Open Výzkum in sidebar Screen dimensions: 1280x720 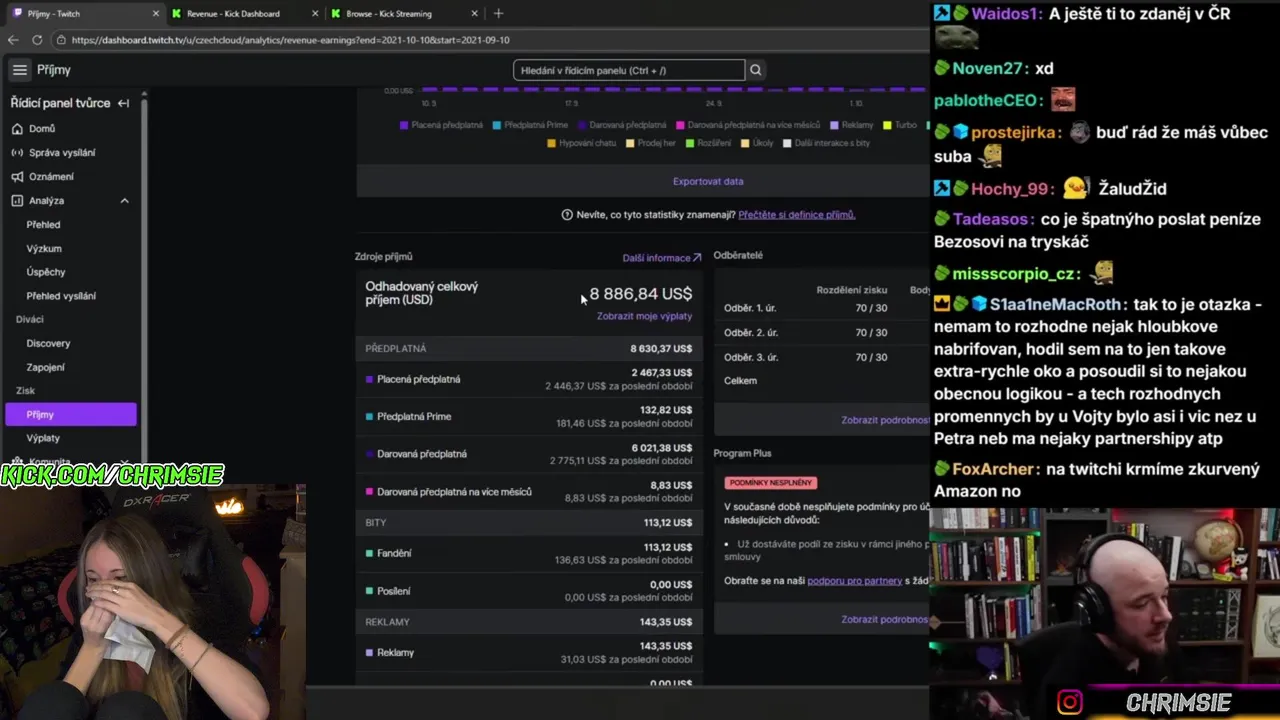tap(44, 249)
